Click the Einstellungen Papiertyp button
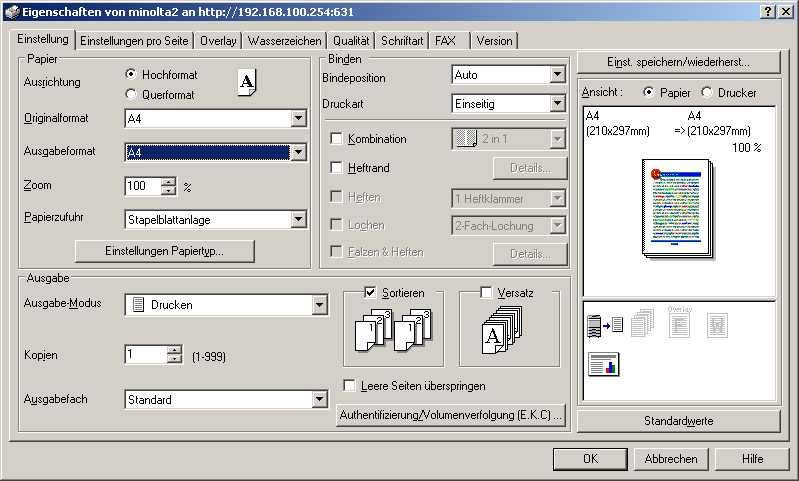 [165, 251]
